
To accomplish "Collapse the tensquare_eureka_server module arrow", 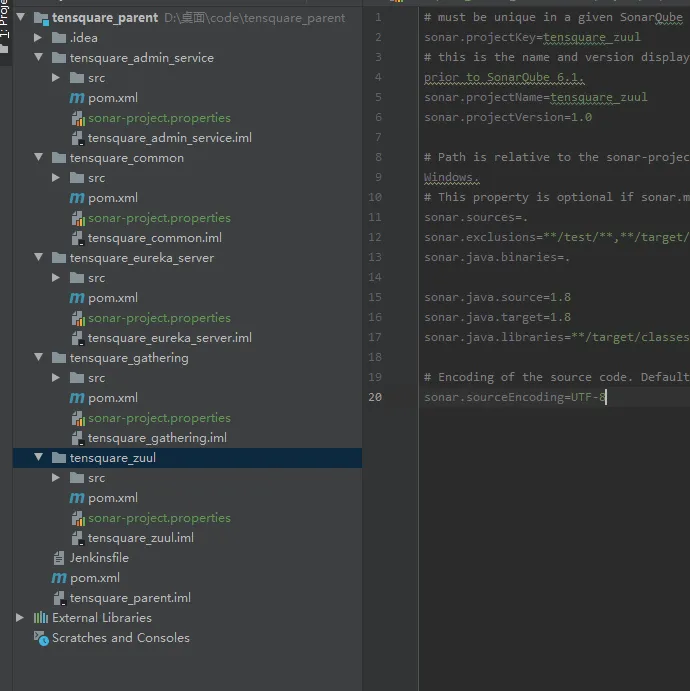I will coord(38,257).
